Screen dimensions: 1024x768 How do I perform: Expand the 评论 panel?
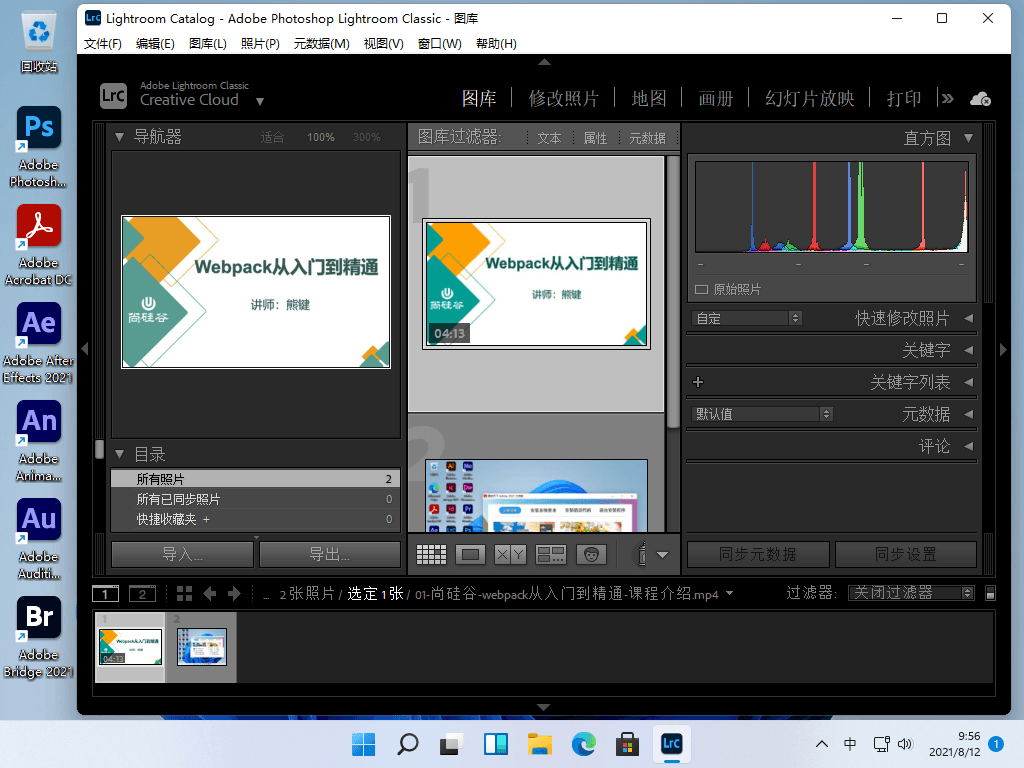968,446
